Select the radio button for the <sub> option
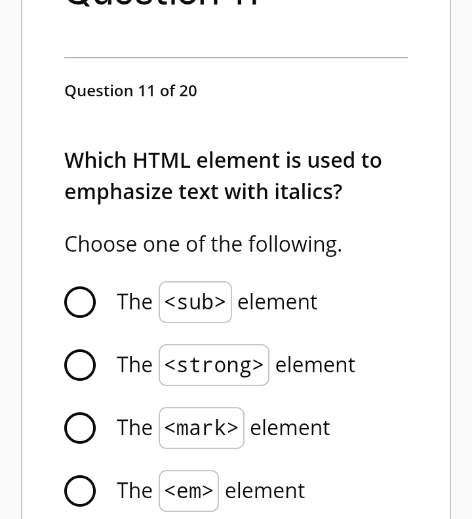The height and width of the screenshot is (519, 472). 80,302
